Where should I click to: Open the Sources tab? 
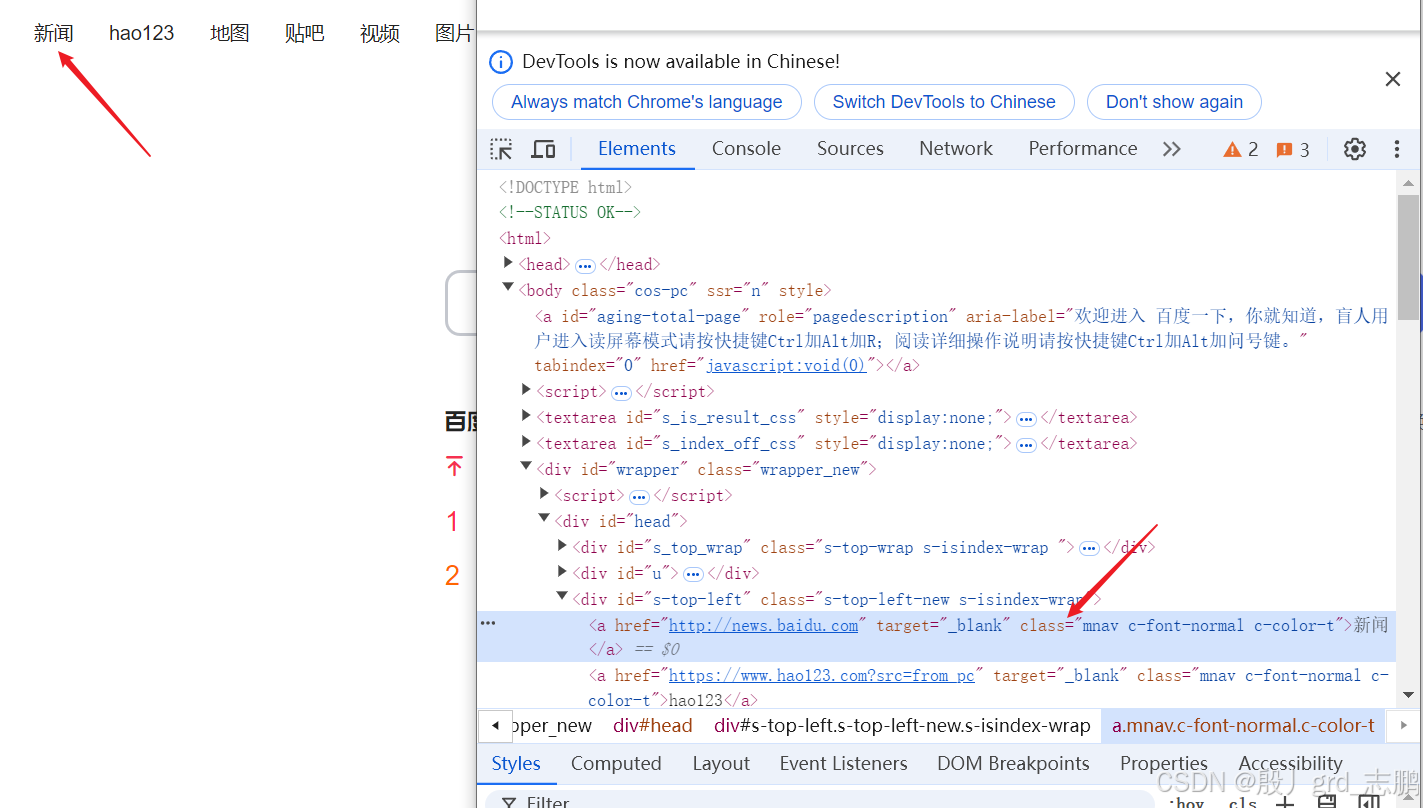[x=850, y=149]
